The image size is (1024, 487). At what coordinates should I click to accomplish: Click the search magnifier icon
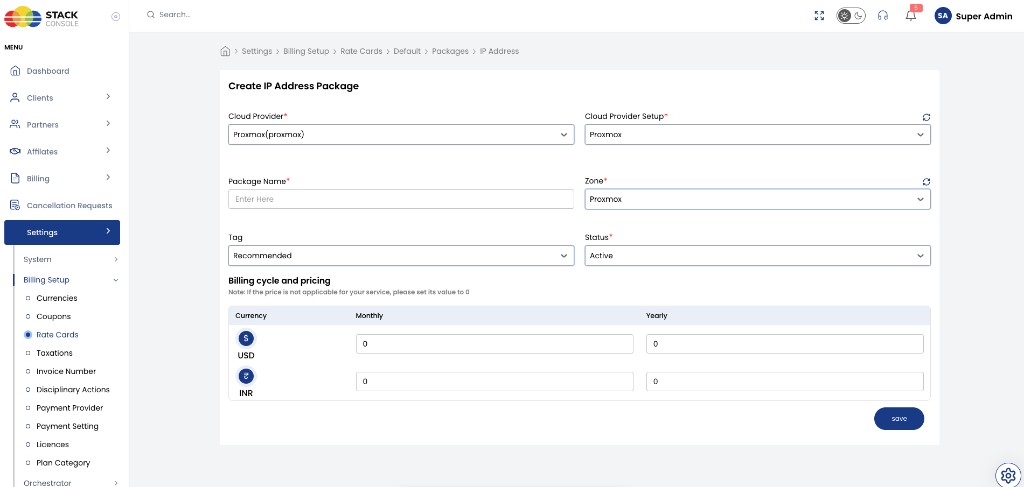151,14
